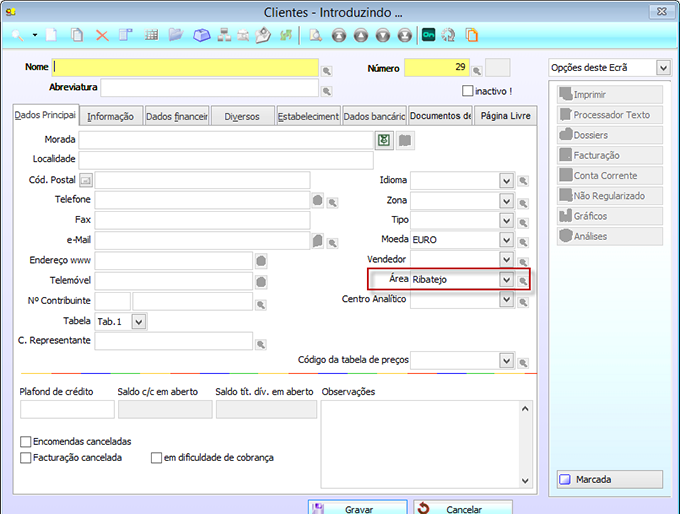This screenshot has width=680, height=514.
Task: Click lookup icon next to Número field
Action: tap(477, 71)
